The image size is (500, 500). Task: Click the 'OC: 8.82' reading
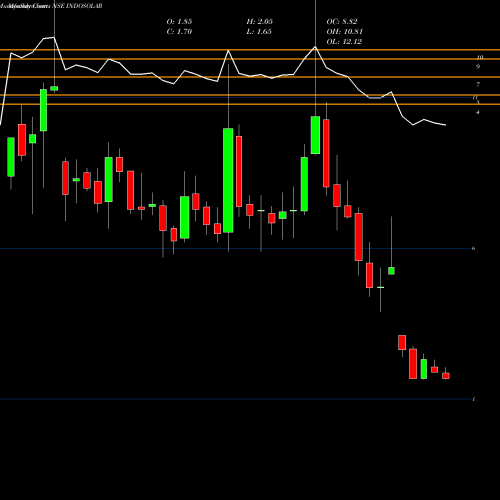(342, 22)
